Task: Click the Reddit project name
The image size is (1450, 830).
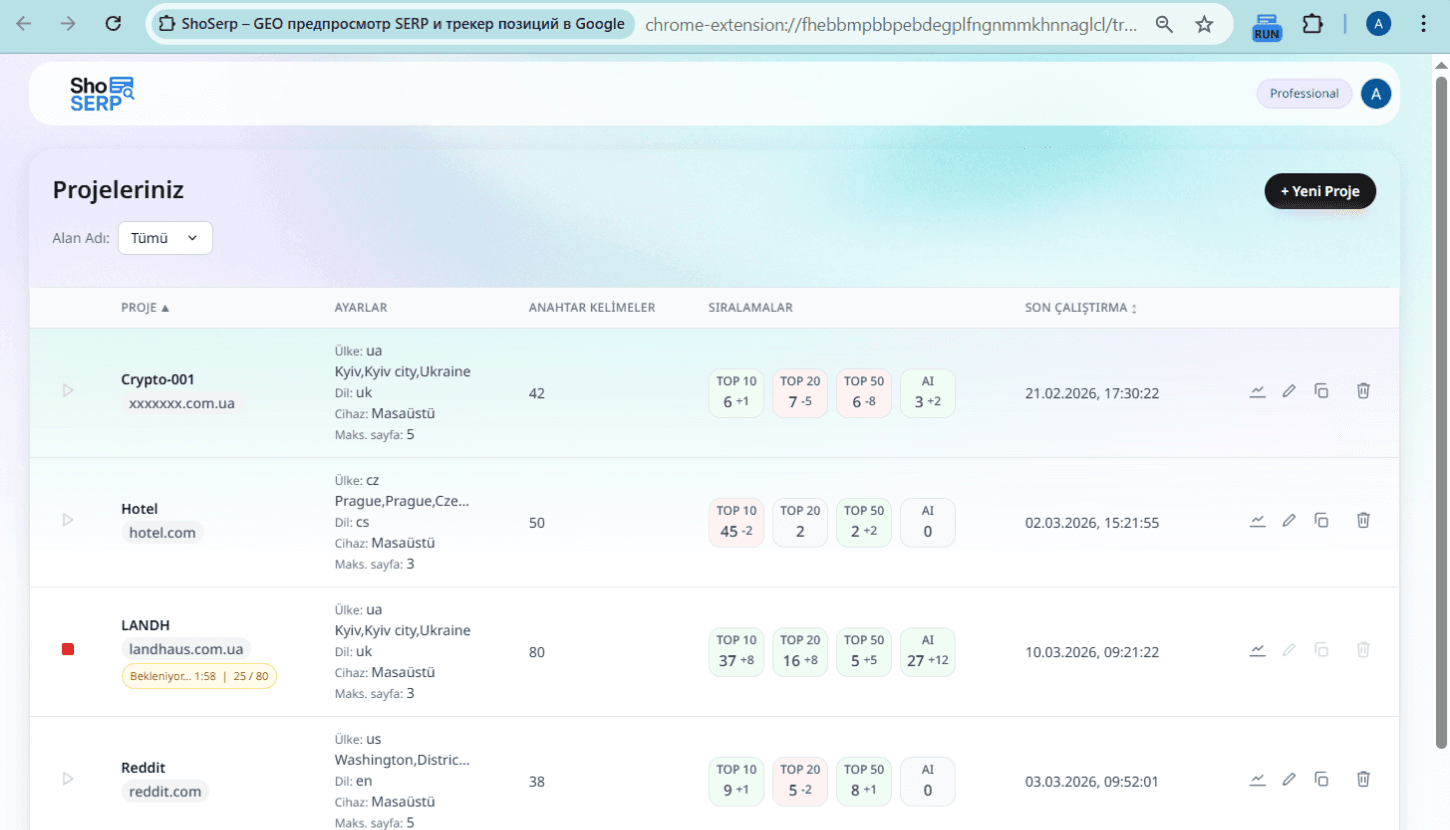Action: click(143, 768)
